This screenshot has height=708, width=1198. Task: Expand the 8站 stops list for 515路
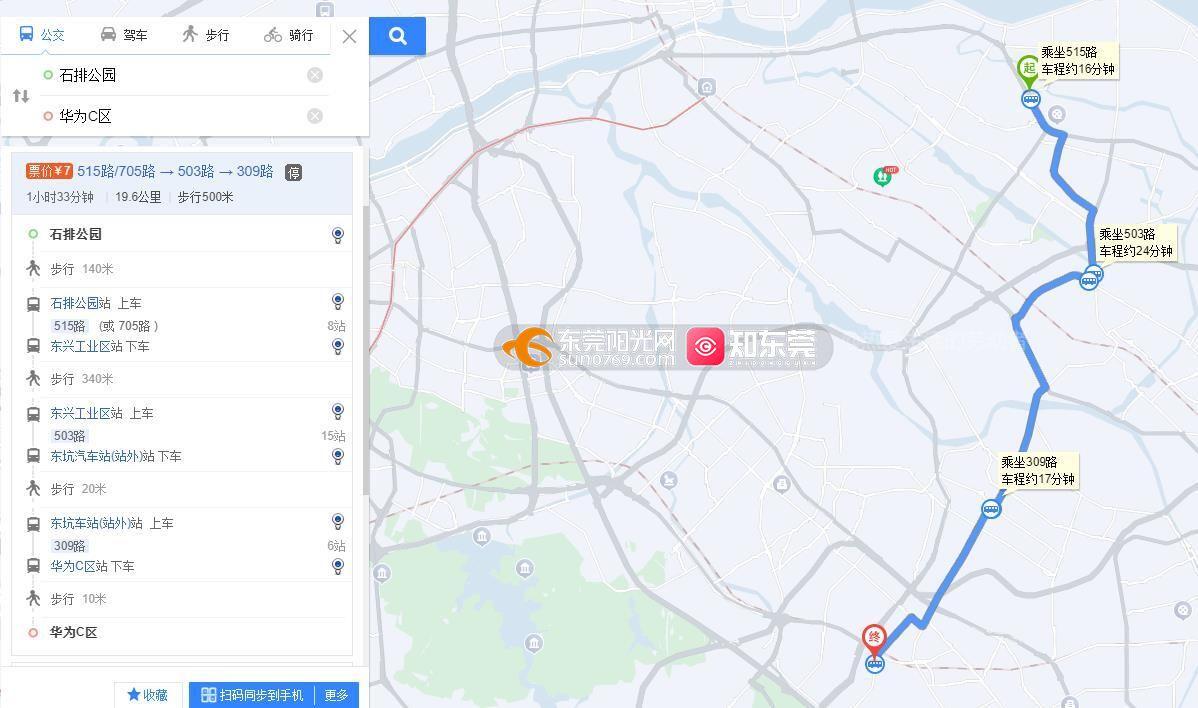coord(336,326)
